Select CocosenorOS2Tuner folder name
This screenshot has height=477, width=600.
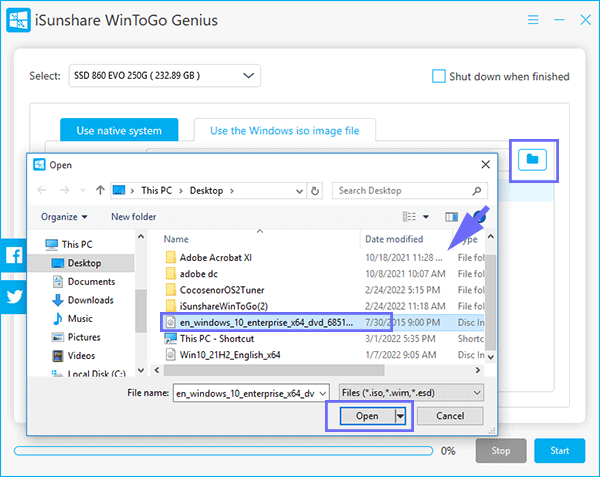click(222, 290)
